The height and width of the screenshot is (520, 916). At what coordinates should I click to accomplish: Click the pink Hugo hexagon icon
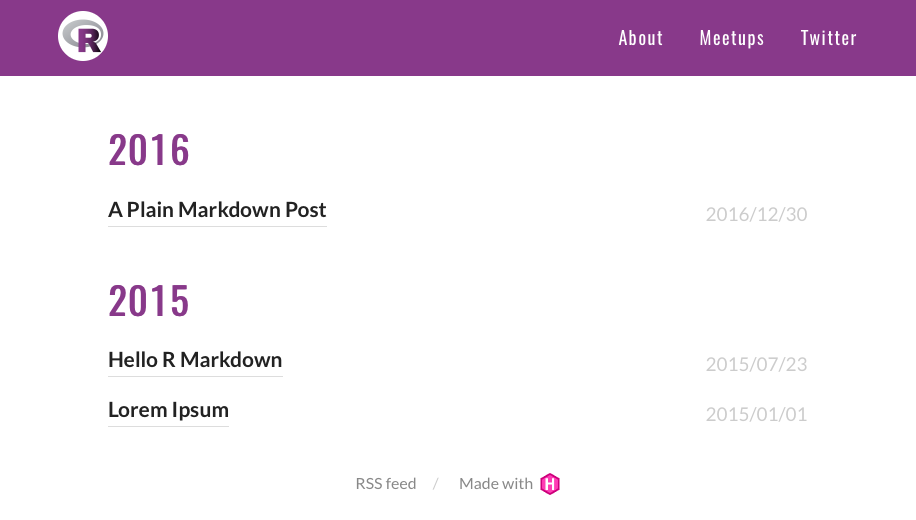click(x=550, y=484)
